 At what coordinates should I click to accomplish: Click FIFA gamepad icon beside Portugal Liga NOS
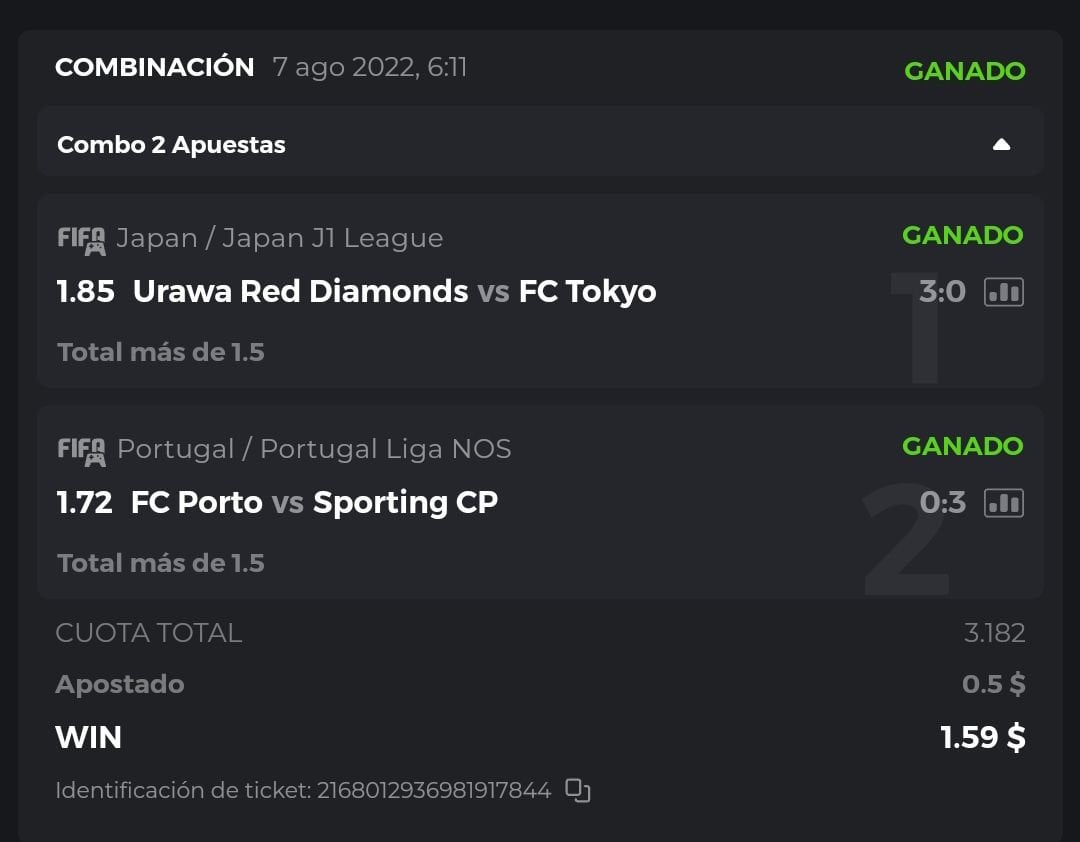pos(81,452)
